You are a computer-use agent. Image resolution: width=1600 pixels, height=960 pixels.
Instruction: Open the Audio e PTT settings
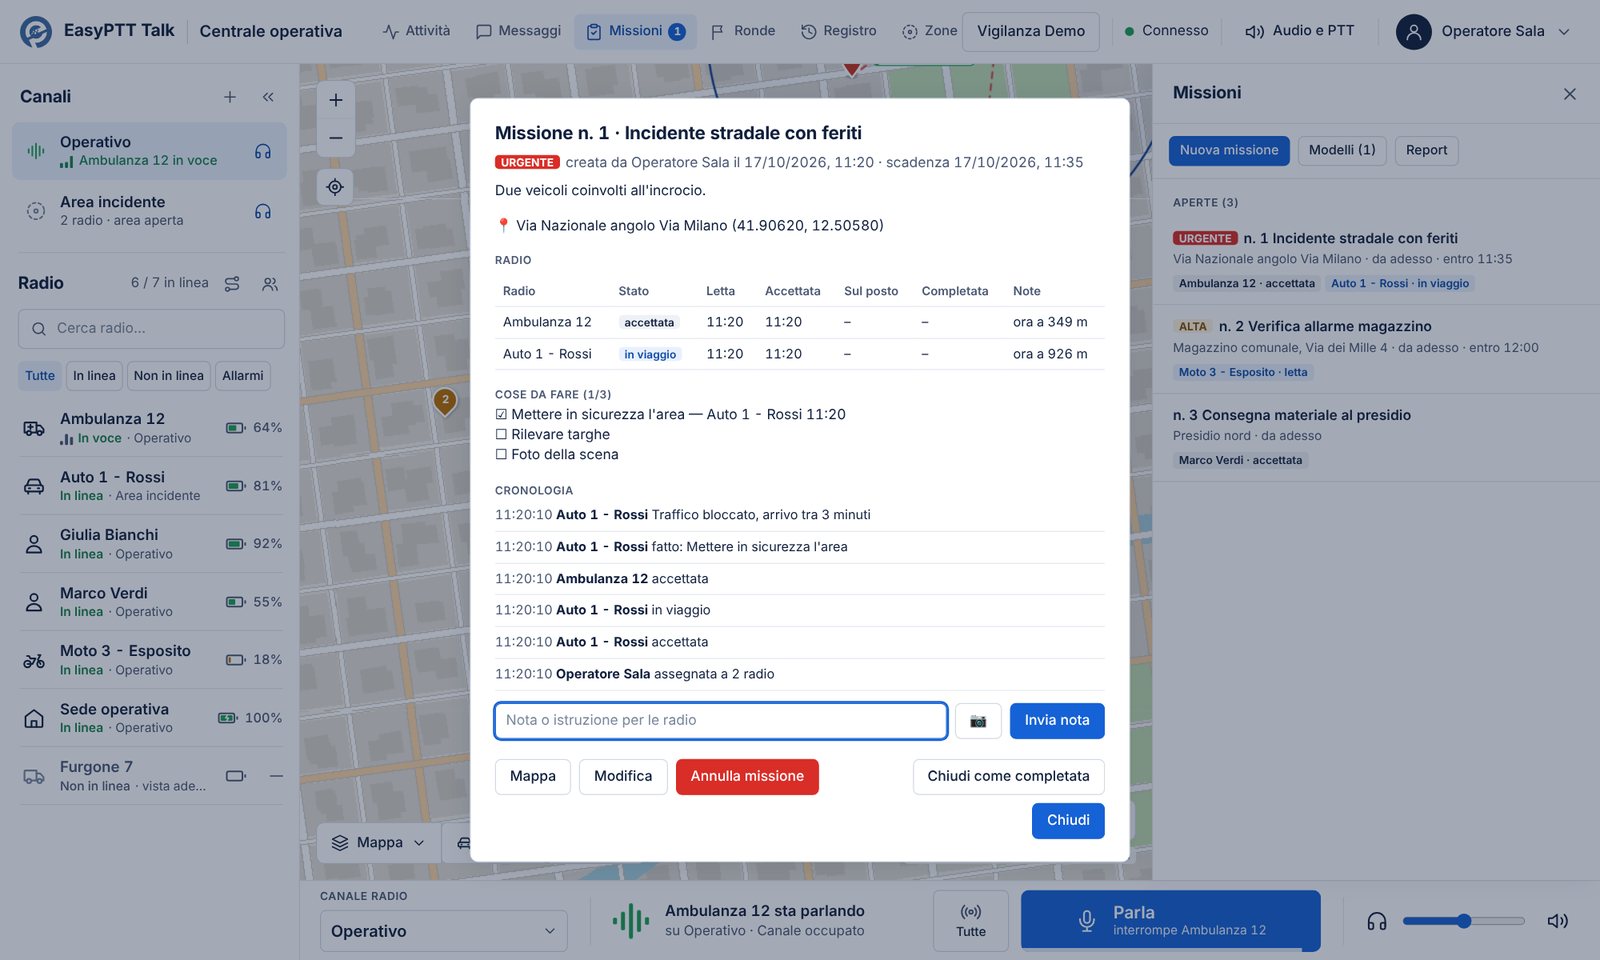pos(1299,32)
